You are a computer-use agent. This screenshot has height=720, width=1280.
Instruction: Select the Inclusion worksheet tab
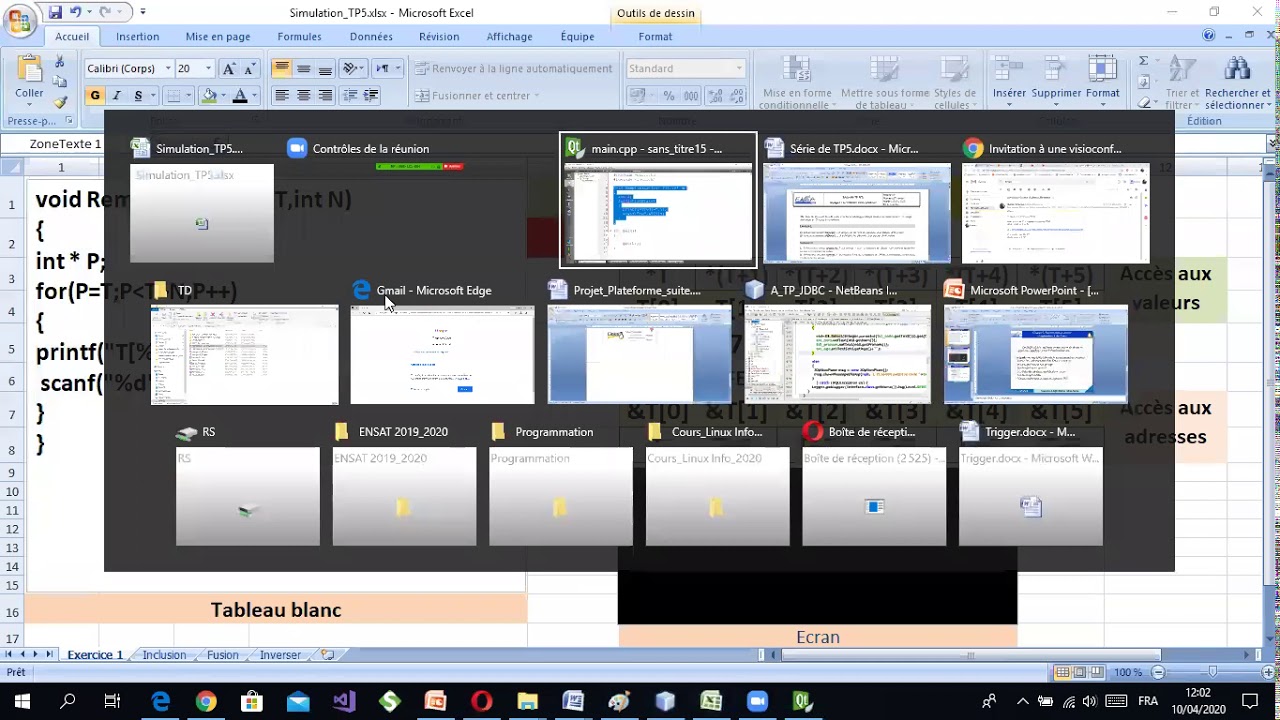point(164,655)
